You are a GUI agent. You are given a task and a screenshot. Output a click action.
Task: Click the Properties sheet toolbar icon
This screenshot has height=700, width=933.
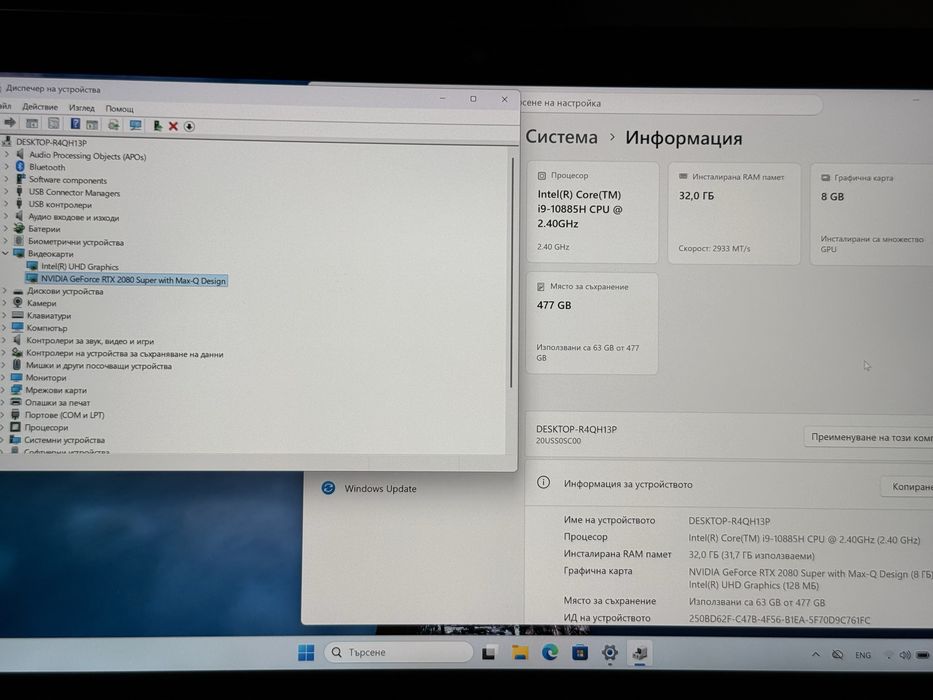pos(54,123)
